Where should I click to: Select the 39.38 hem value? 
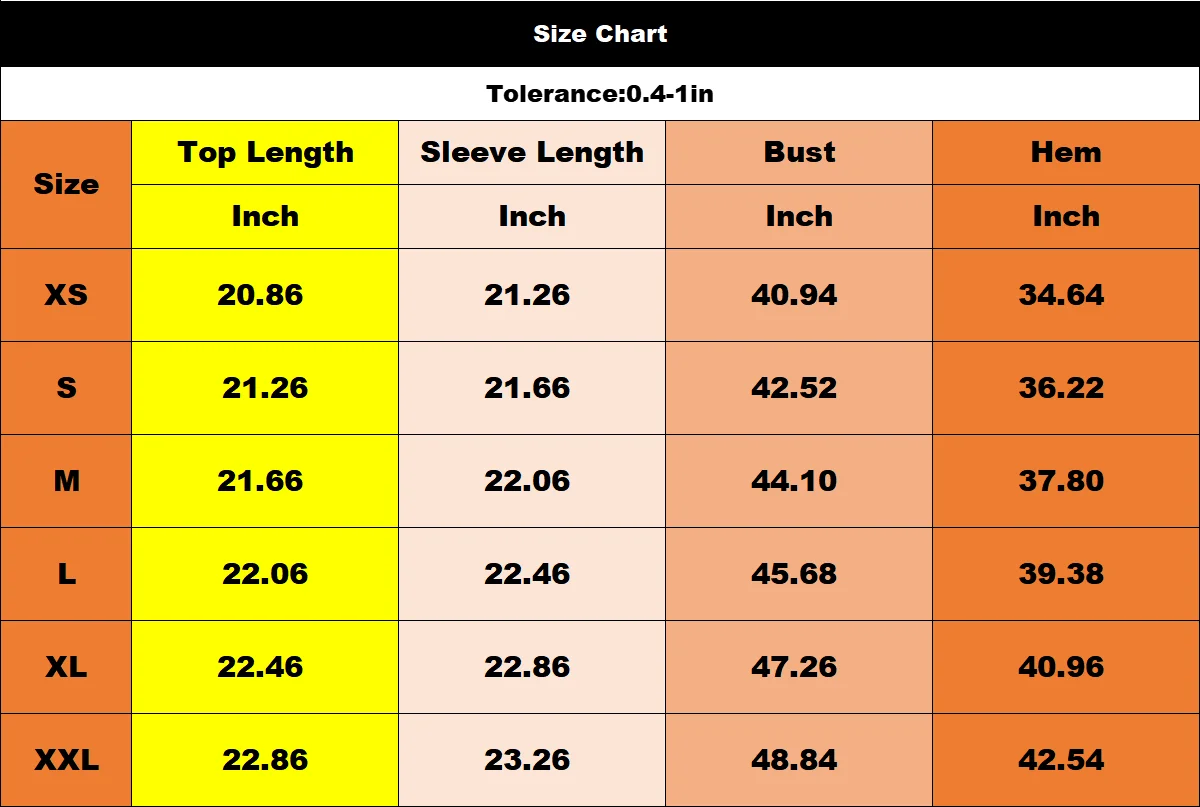coord(1066,574)
